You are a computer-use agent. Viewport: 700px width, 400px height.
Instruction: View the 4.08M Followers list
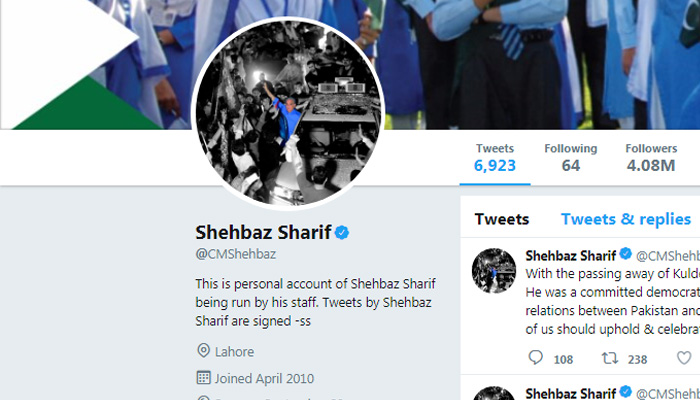click(651, 158)
